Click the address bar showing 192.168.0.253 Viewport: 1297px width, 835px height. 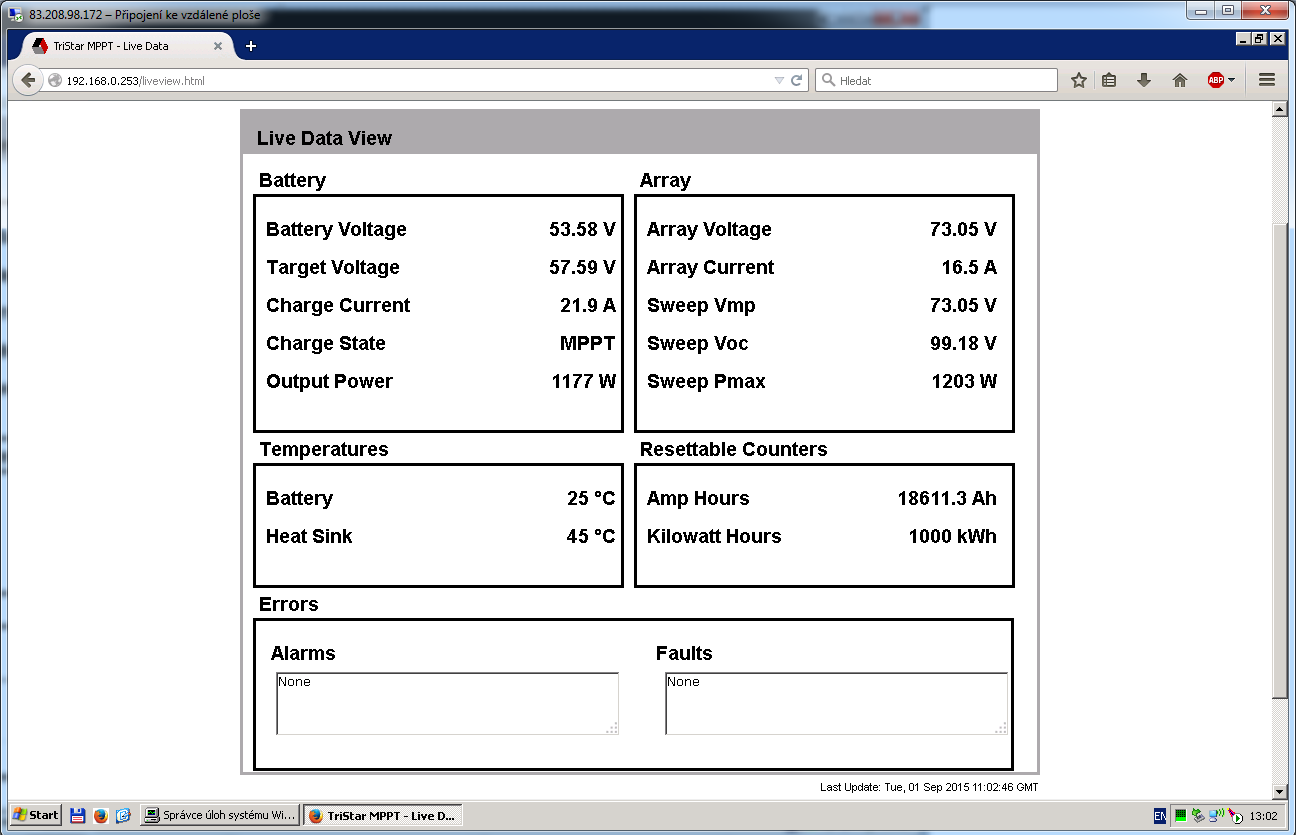400,81
